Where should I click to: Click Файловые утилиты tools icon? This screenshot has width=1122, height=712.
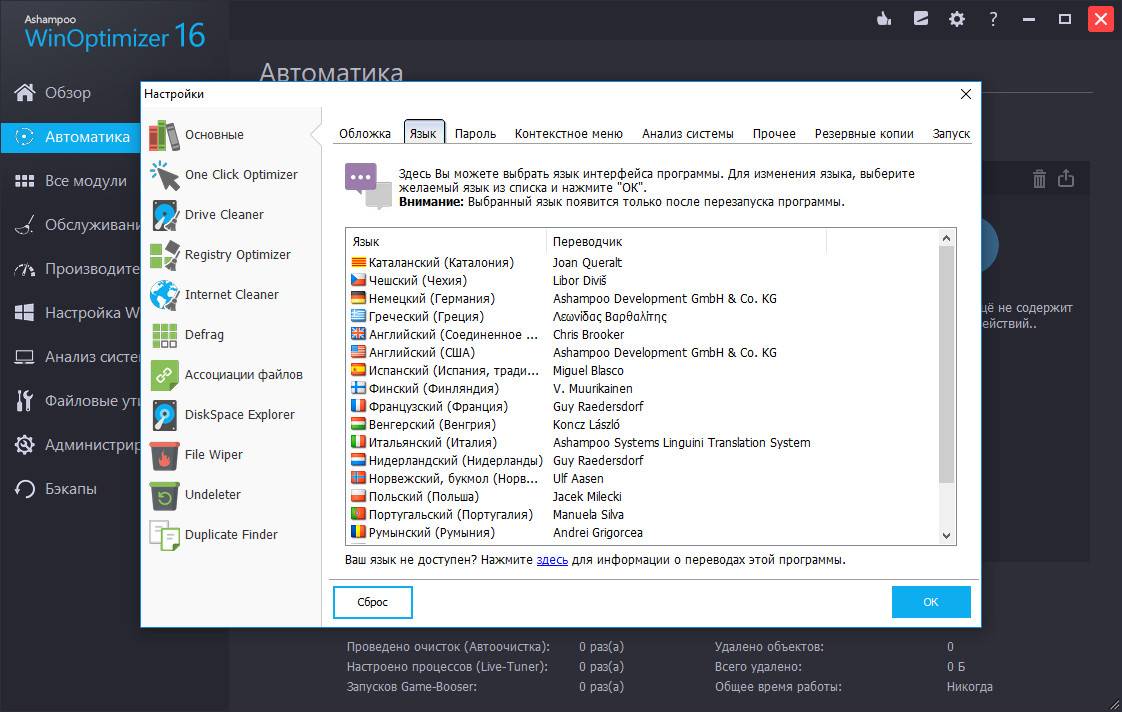click(24, 401)
